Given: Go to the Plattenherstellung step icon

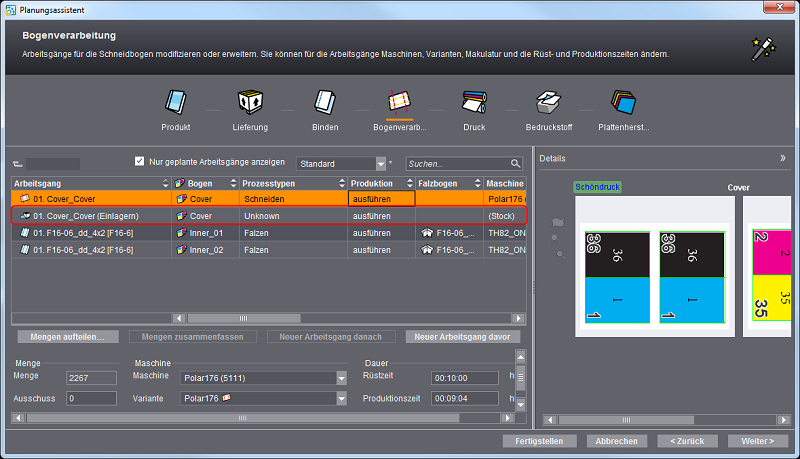Looking at the screenshot, I should (622, 102).
